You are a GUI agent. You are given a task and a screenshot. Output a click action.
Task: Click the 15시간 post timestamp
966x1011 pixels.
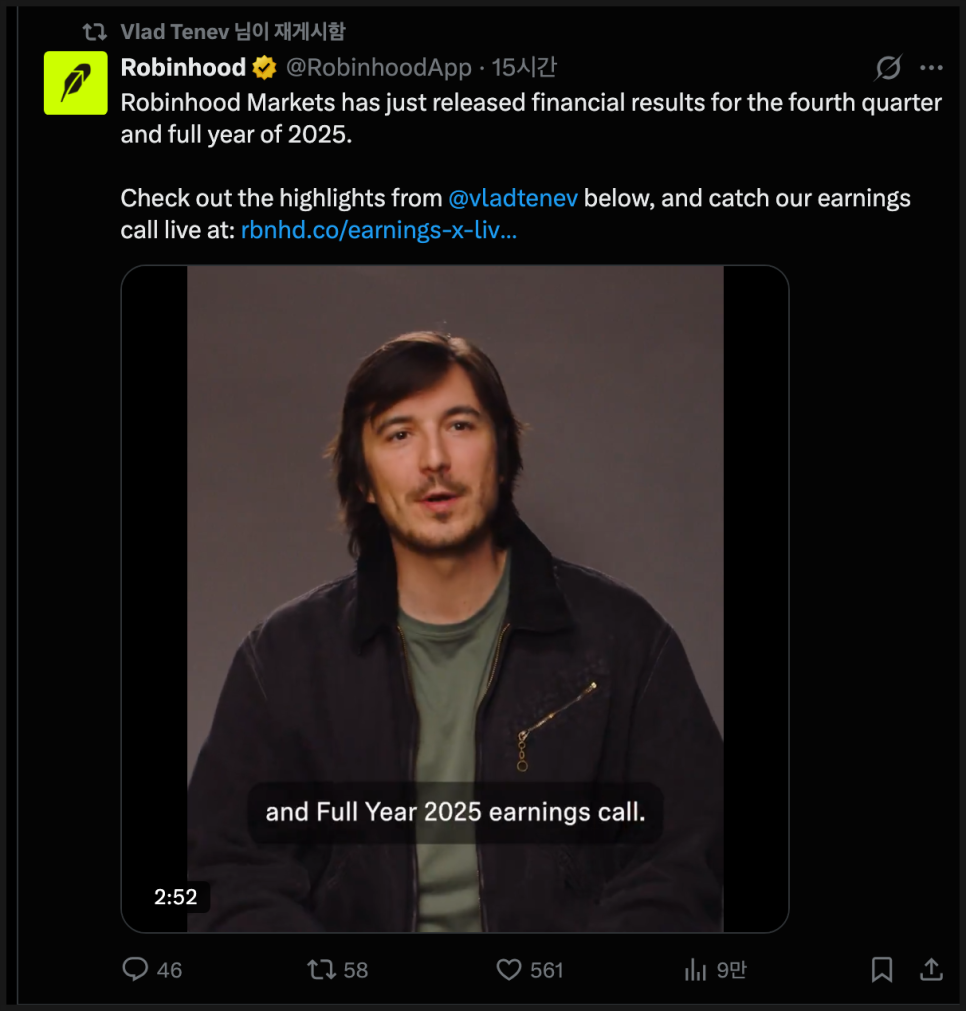click(x=525, y=68)
